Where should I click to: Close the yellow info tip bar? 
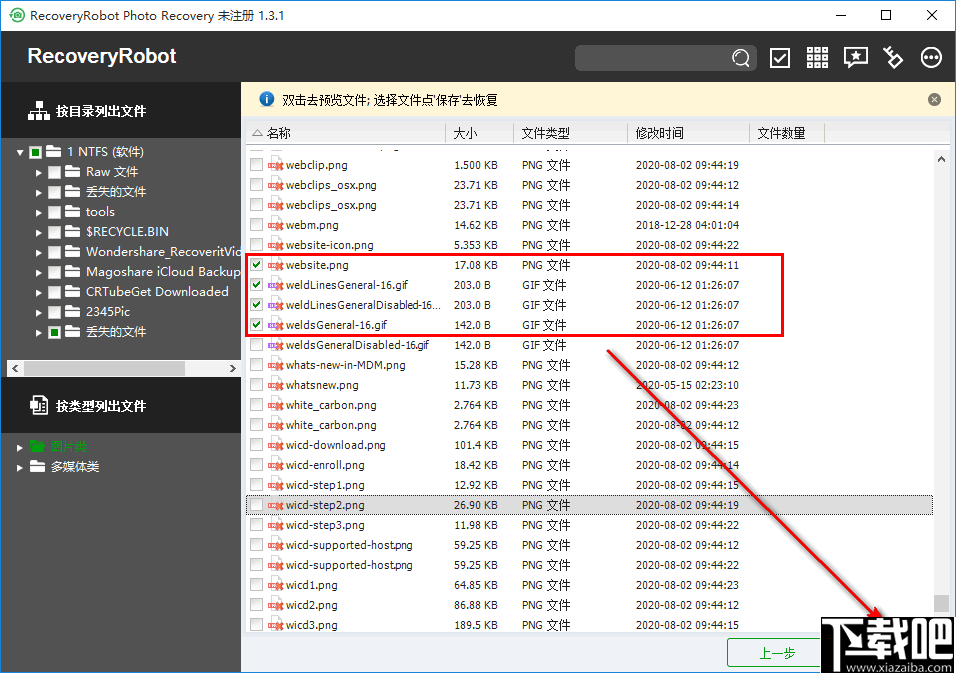[x=934, y=99]
